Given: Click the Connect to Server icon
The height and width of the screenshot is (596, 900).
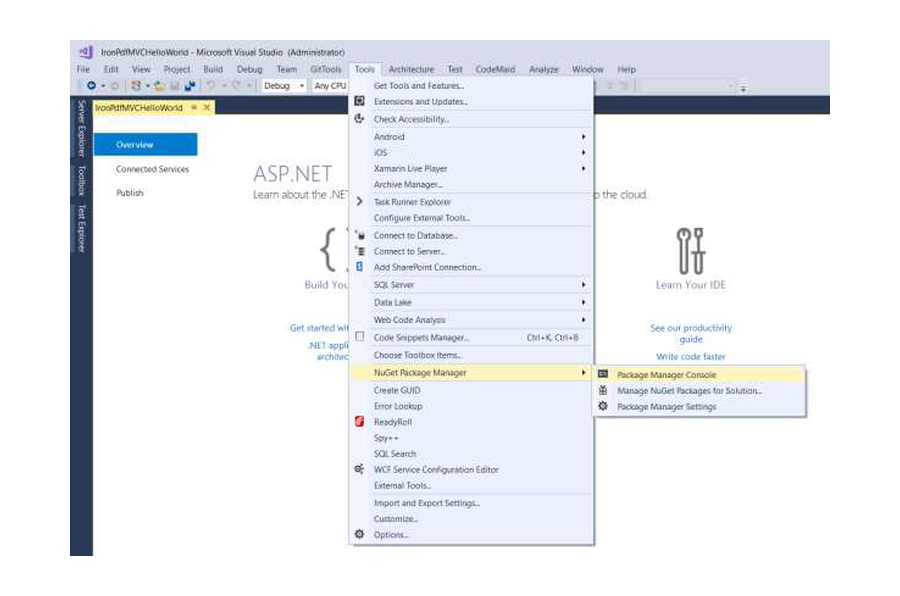Looking at the screenshot, I should 360,251.
